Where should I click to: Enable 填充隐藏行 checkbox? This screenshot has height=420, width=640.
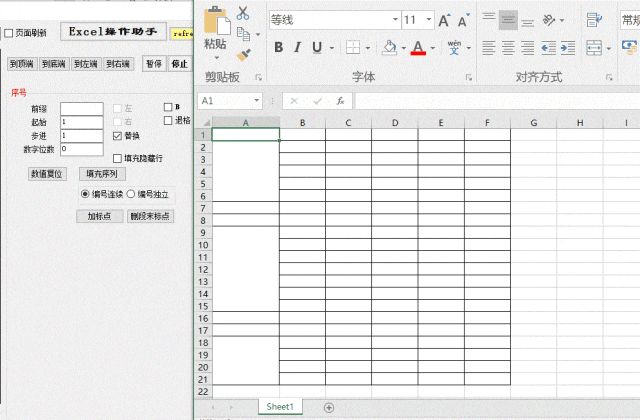[118, 158]
